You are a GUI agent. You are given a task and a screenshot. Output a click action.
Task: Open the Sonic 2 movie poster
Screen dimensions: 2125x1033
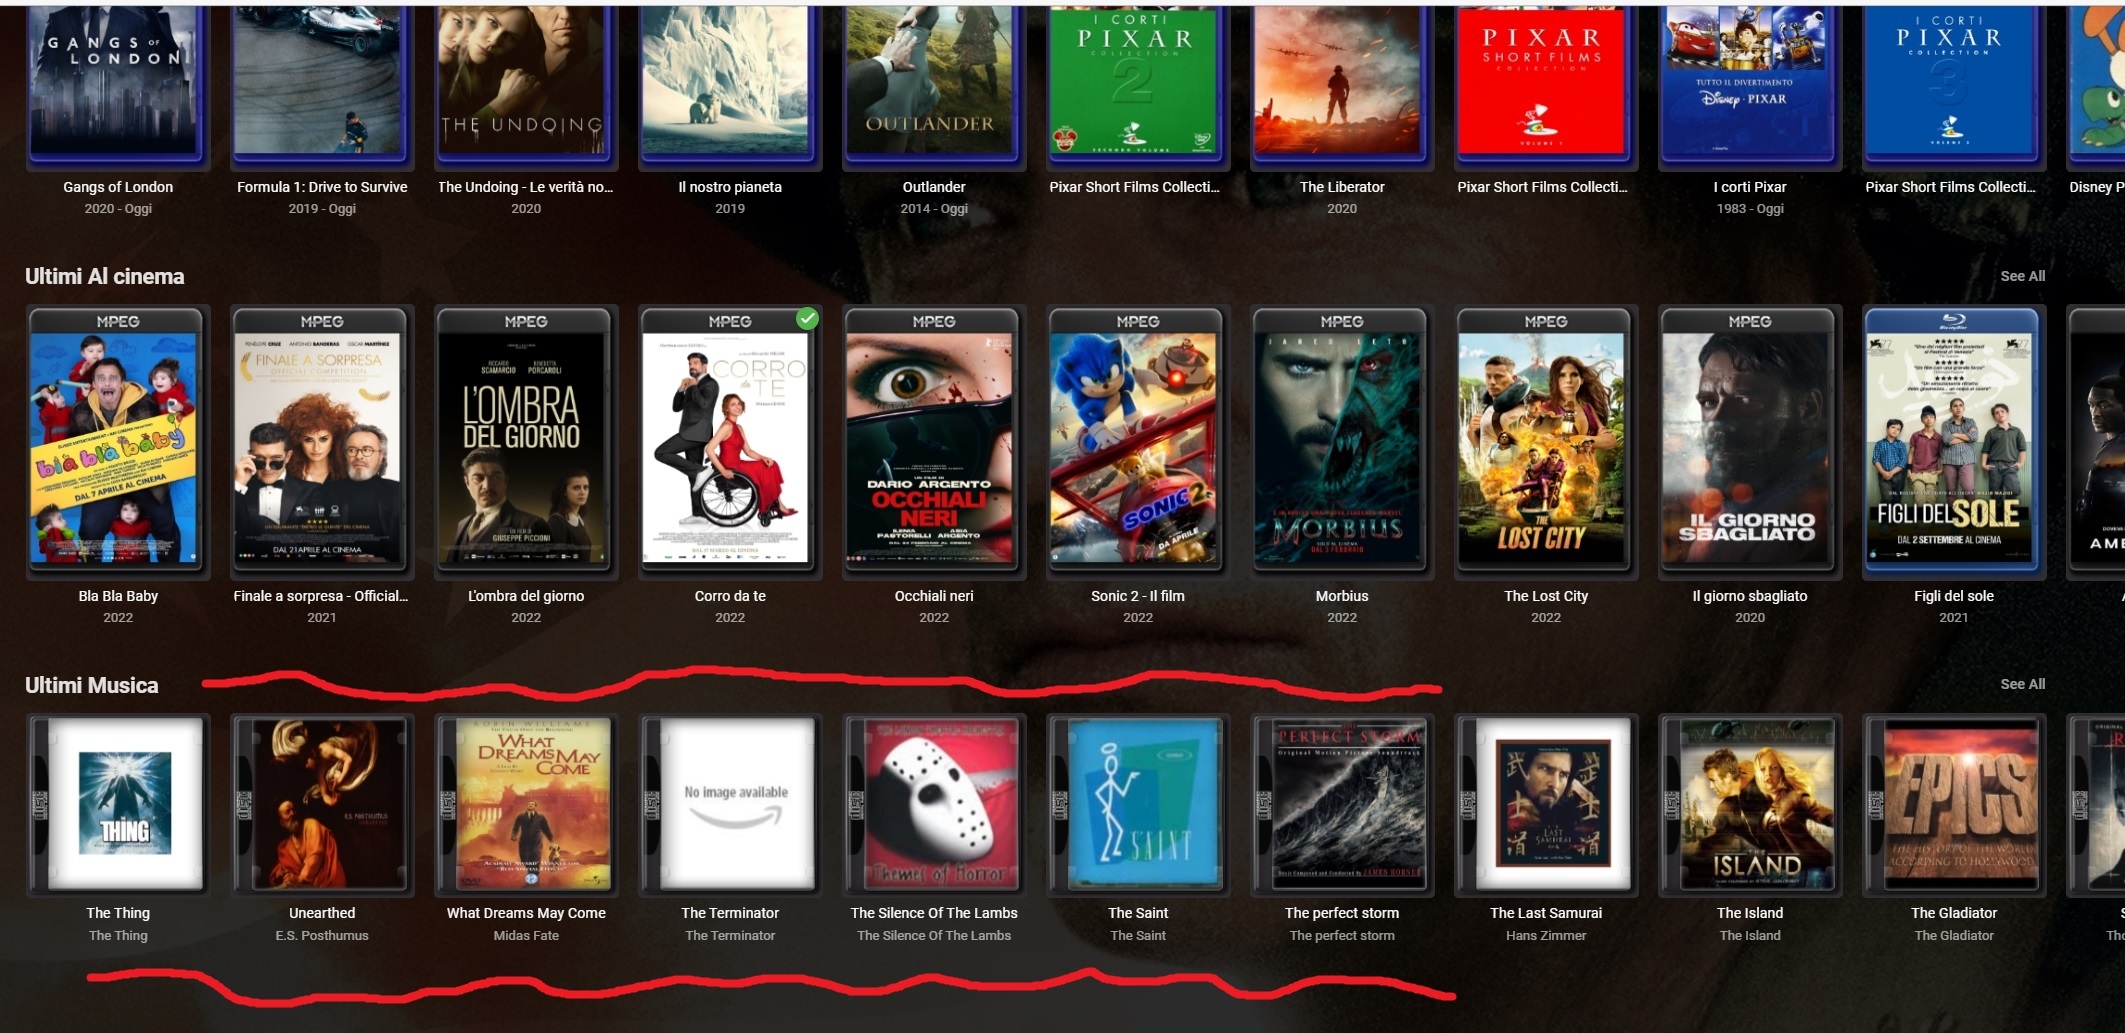coord(1138,440)
